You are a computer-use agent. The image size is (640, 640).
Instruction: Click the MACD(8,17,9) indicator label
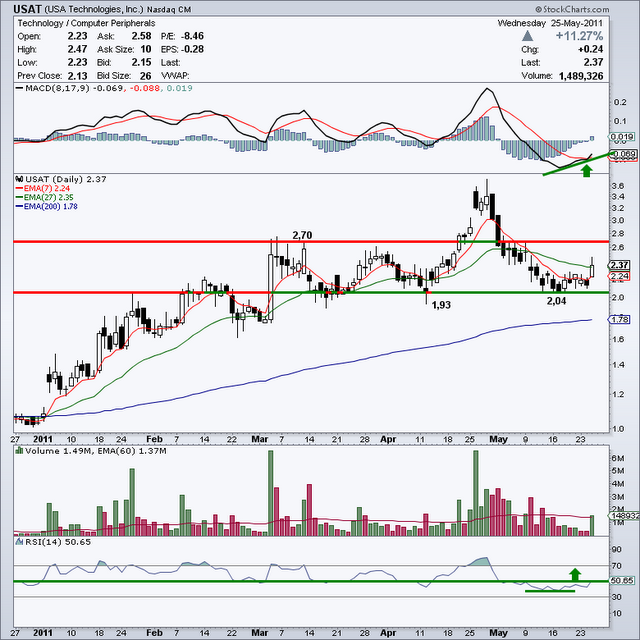pos(57,88)
